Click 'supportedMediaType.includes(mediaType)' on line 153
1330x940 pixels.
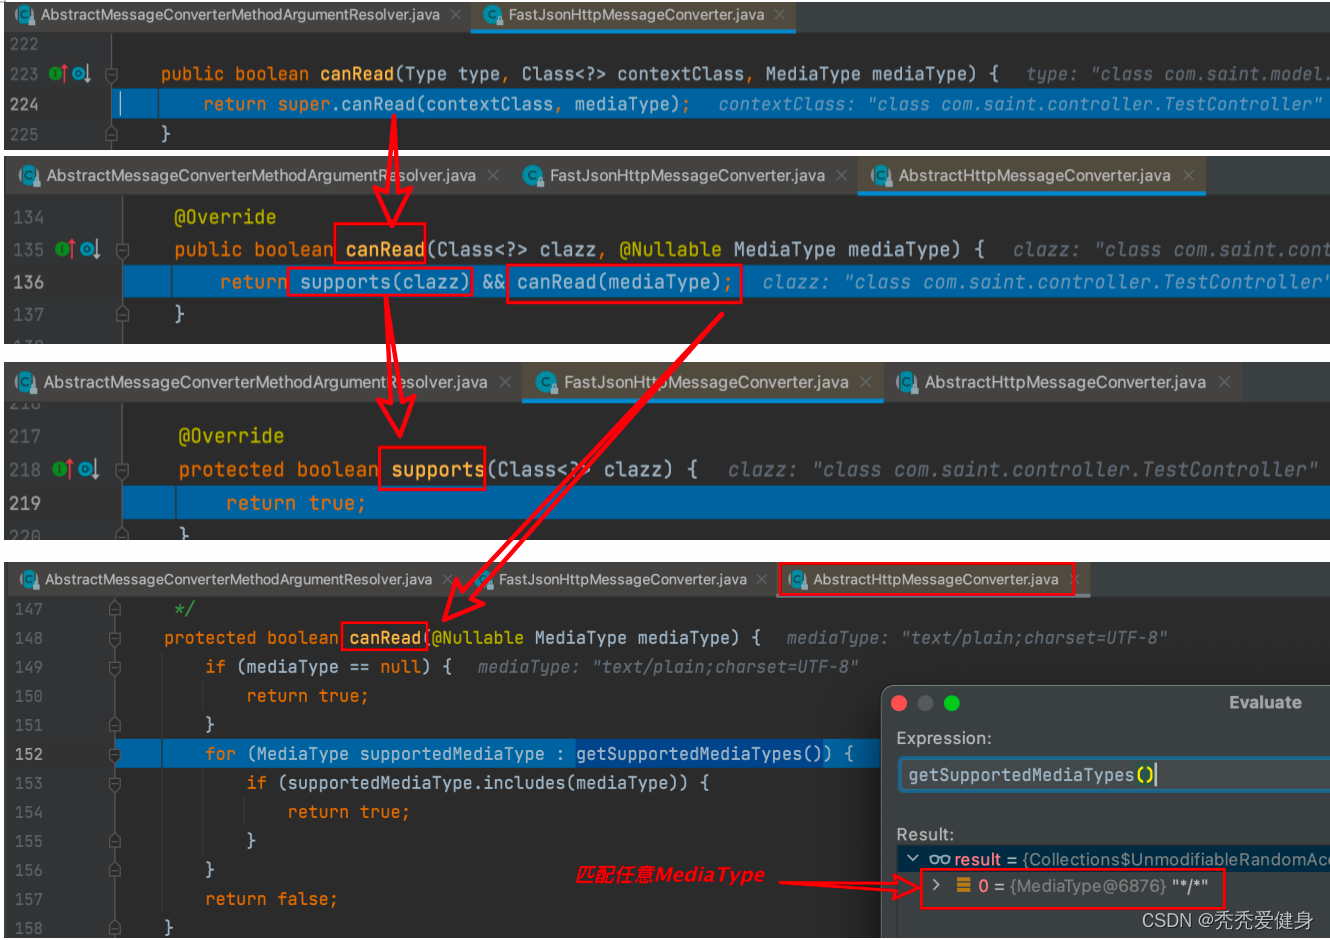[x=484, y=783]
